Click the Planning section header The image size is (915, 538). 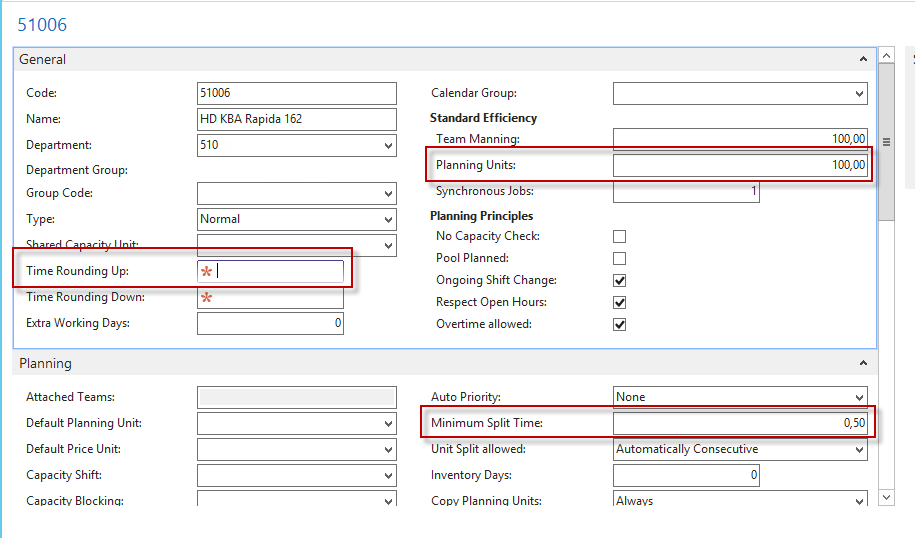pyautogui.click(x=445, y=364)
